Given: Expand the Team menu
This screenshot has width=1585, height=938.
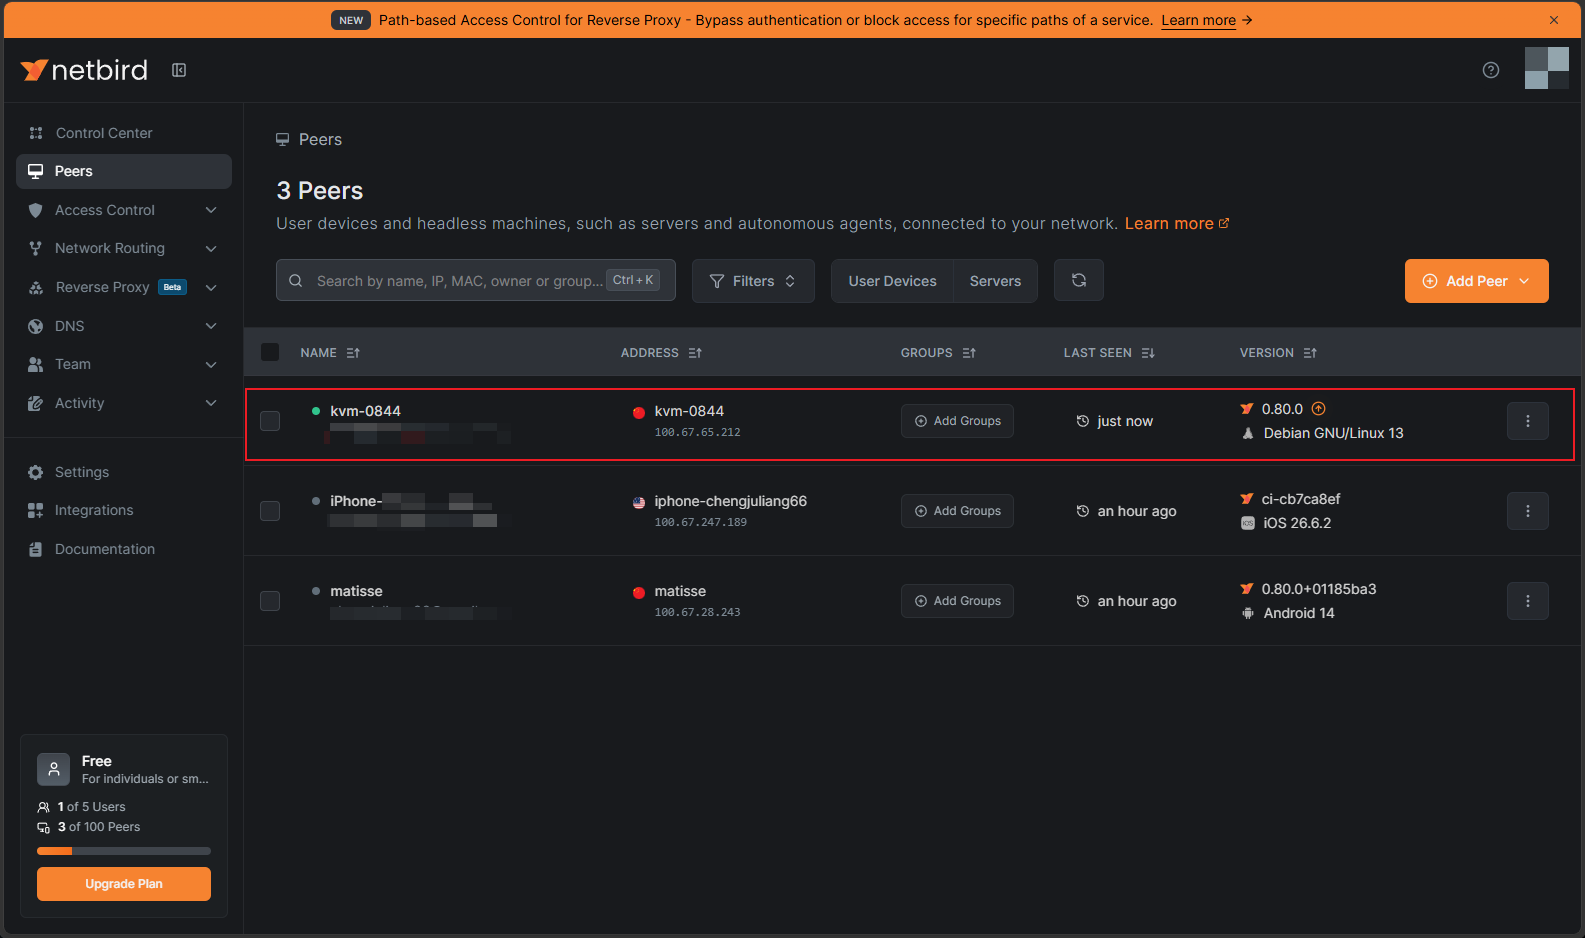Looking at the screenshot, I should [x=124, y=364].
